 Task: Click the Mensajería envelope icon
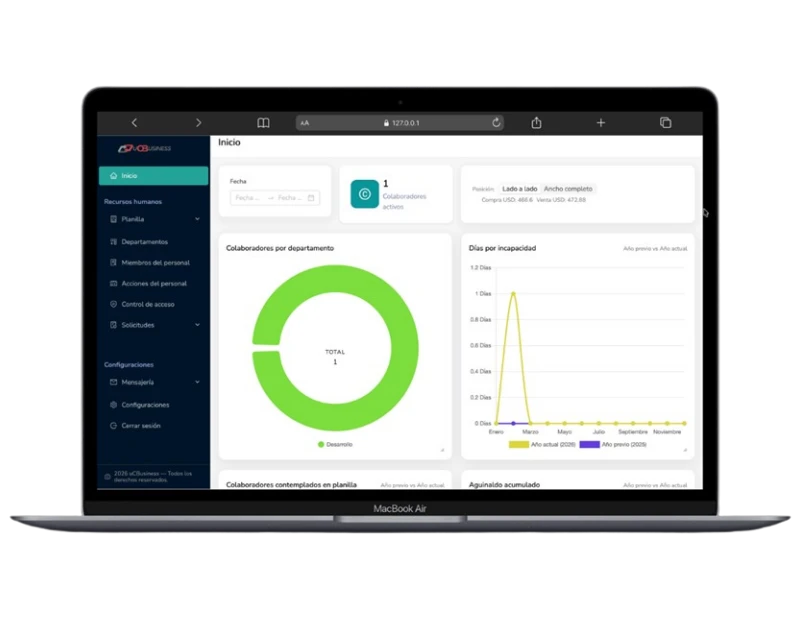[113, 382]
